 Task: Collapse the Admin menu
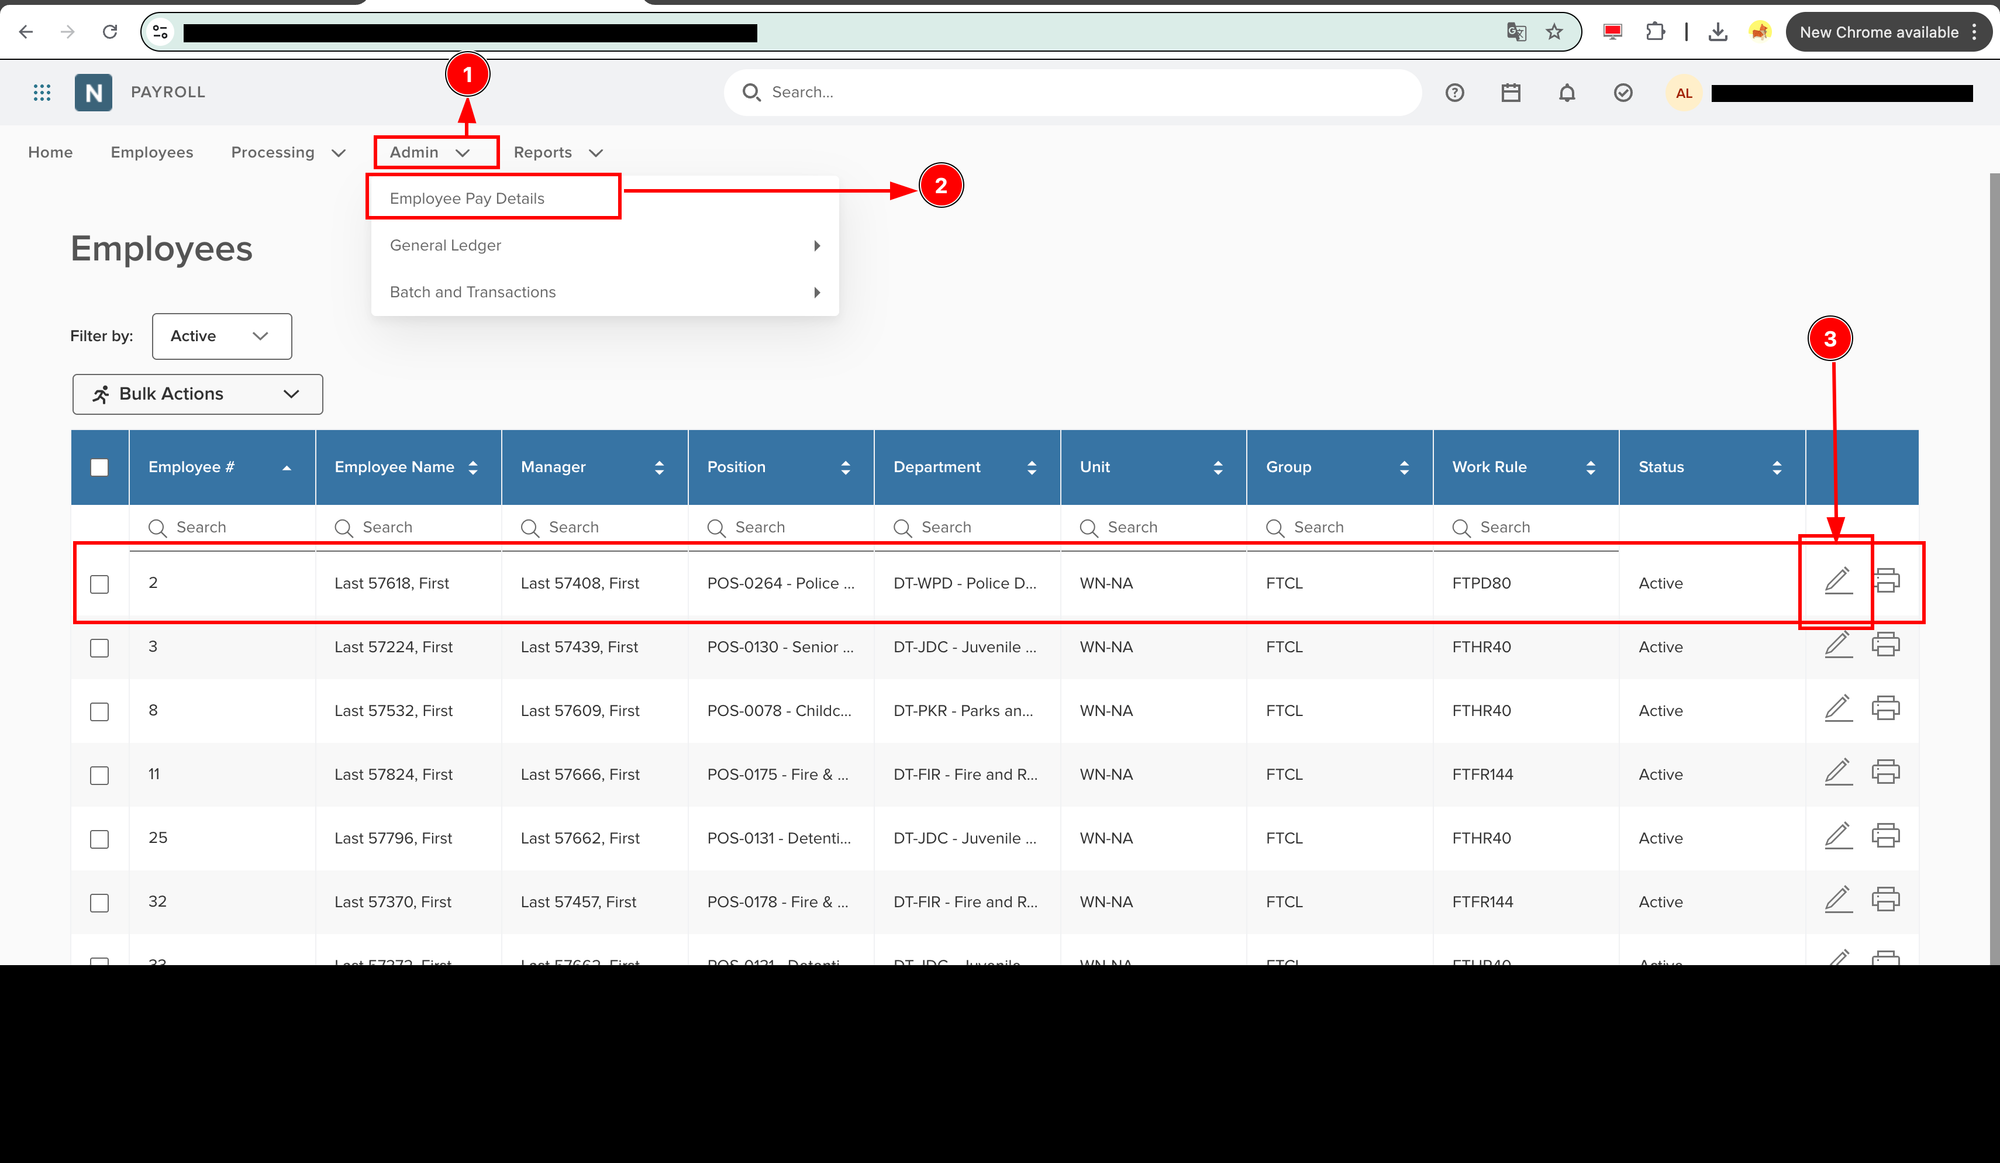pyautogui.click(x=430, y=152)
